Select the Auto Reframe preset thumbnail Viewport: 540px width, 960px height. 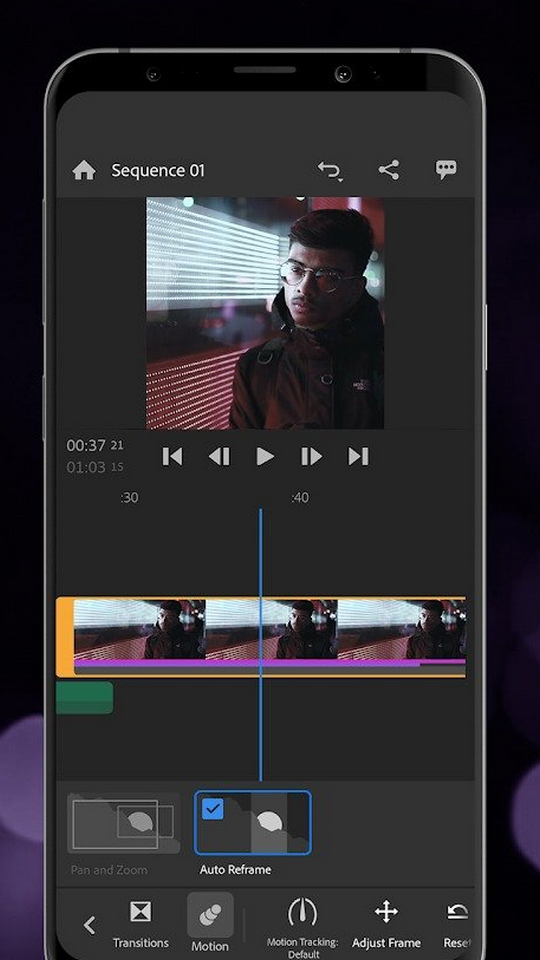[x=253, y=823]
